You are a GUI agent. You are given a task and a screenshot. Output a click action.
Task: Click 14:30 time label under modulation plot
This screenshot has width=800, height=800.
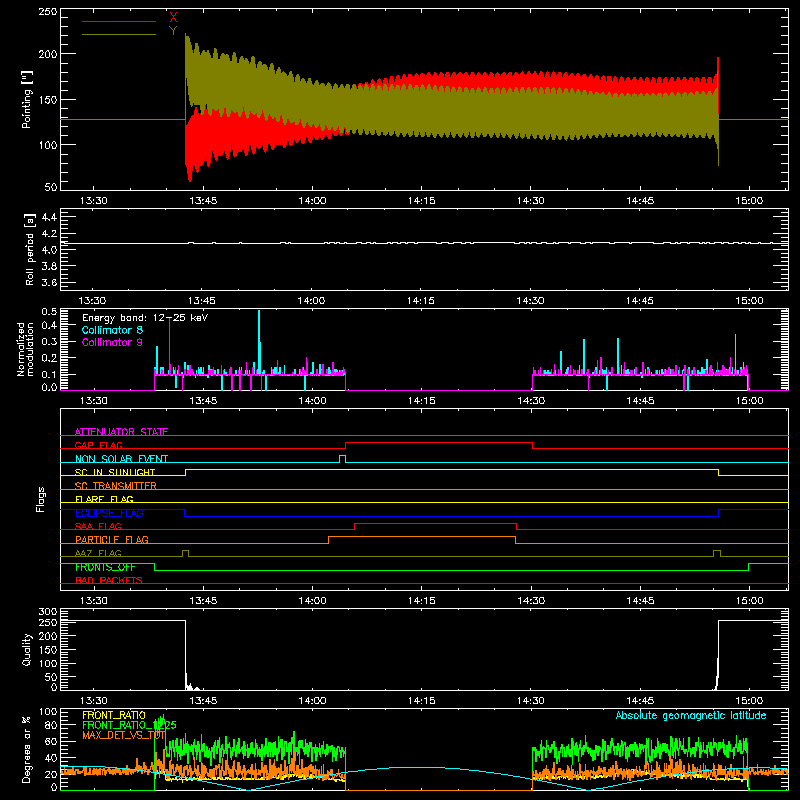[531, 401]
